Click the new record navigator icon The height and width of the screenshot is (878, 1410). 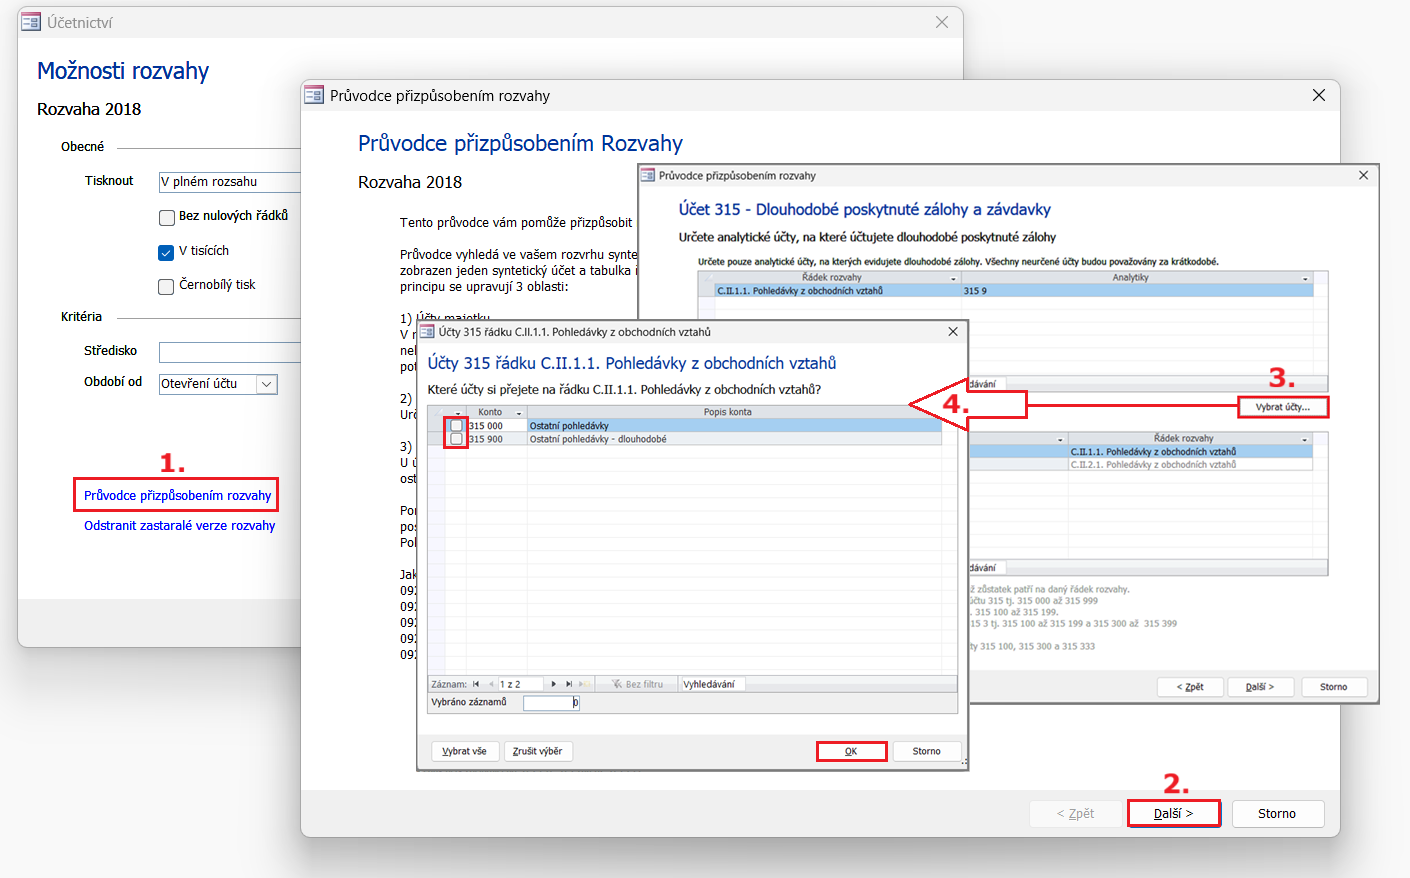583,684
